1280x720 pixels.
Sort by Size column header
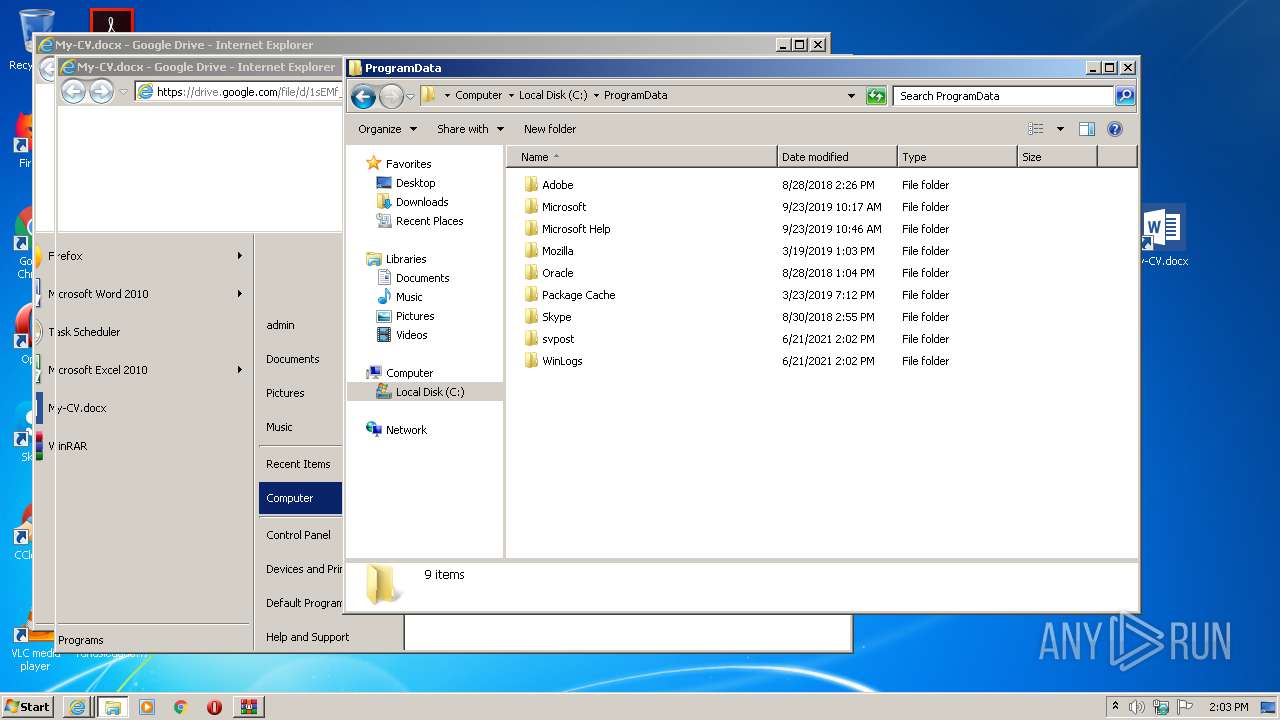tap(1057, 157)
